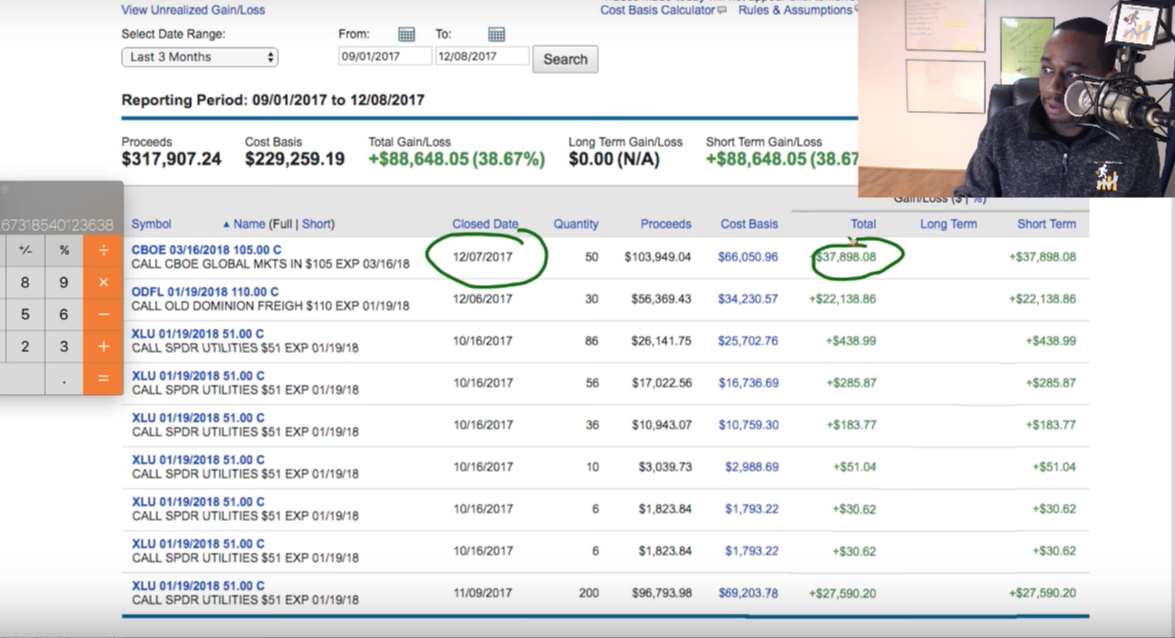Click the proceeds value $56,369.43
This screenshot has height=638, width=1175.
tap(661, 299)
